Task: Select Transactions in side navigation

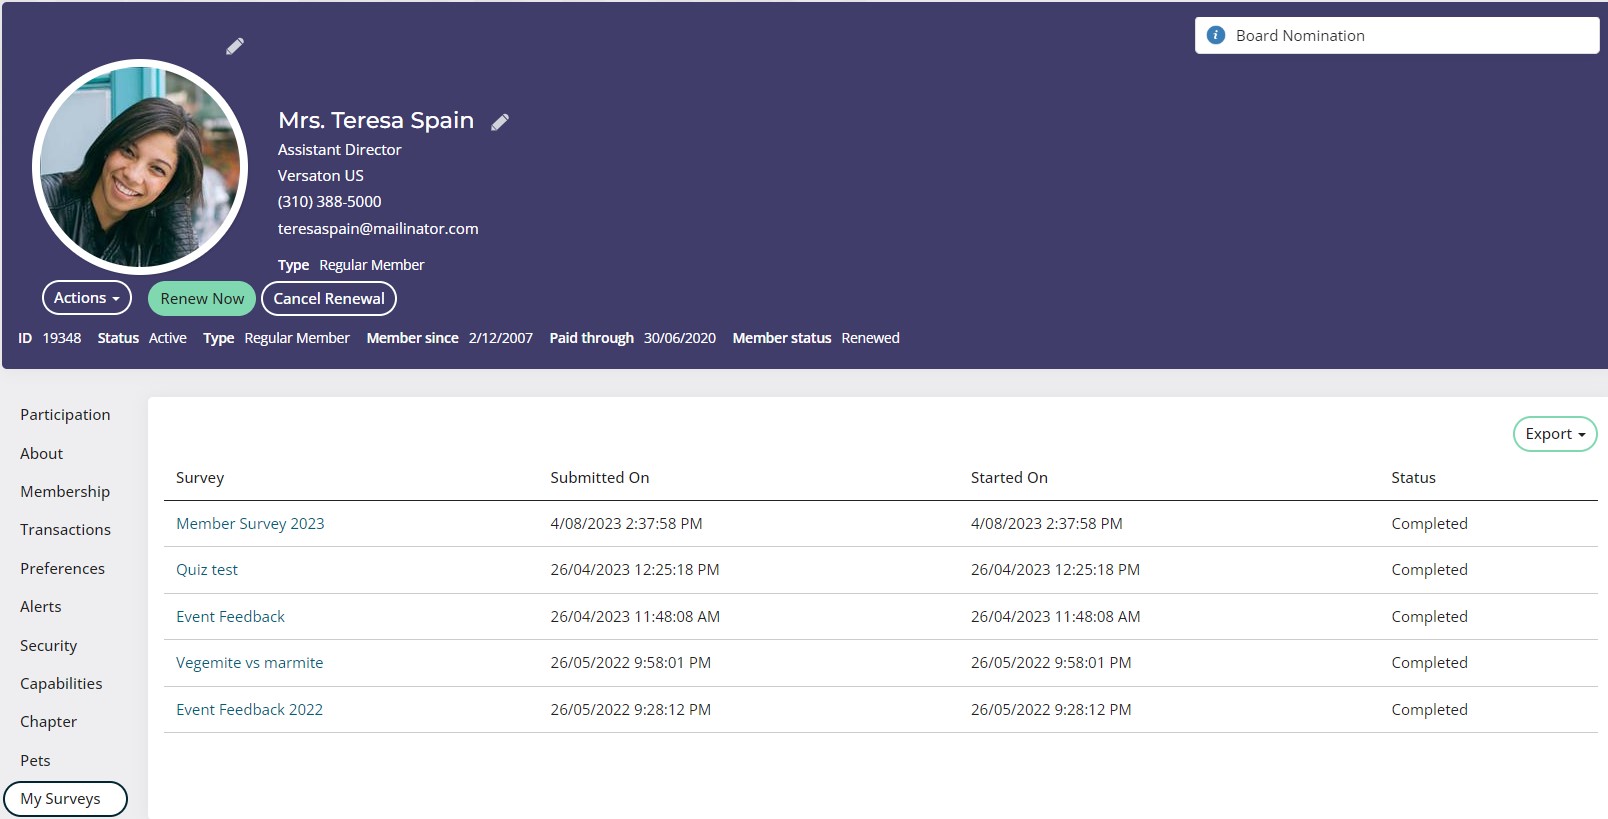Action: [65, 529]
